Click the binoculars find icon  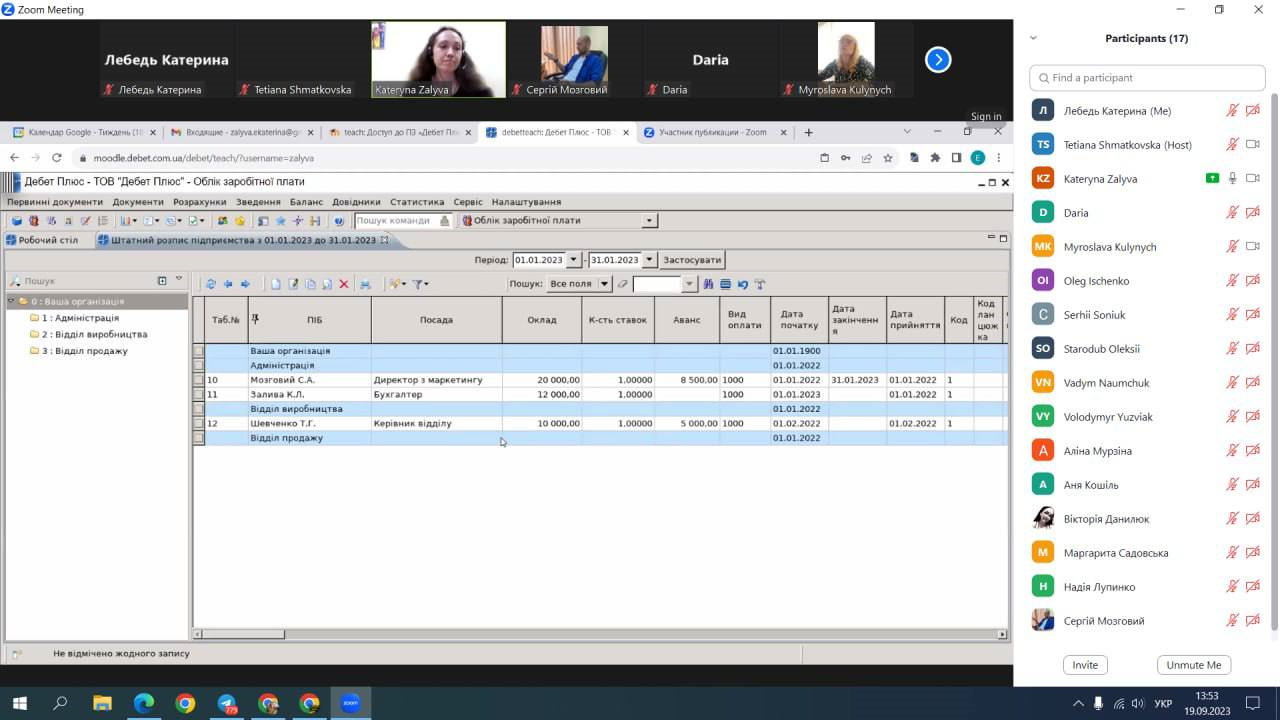pyautogui.click(x=708, y=284)
